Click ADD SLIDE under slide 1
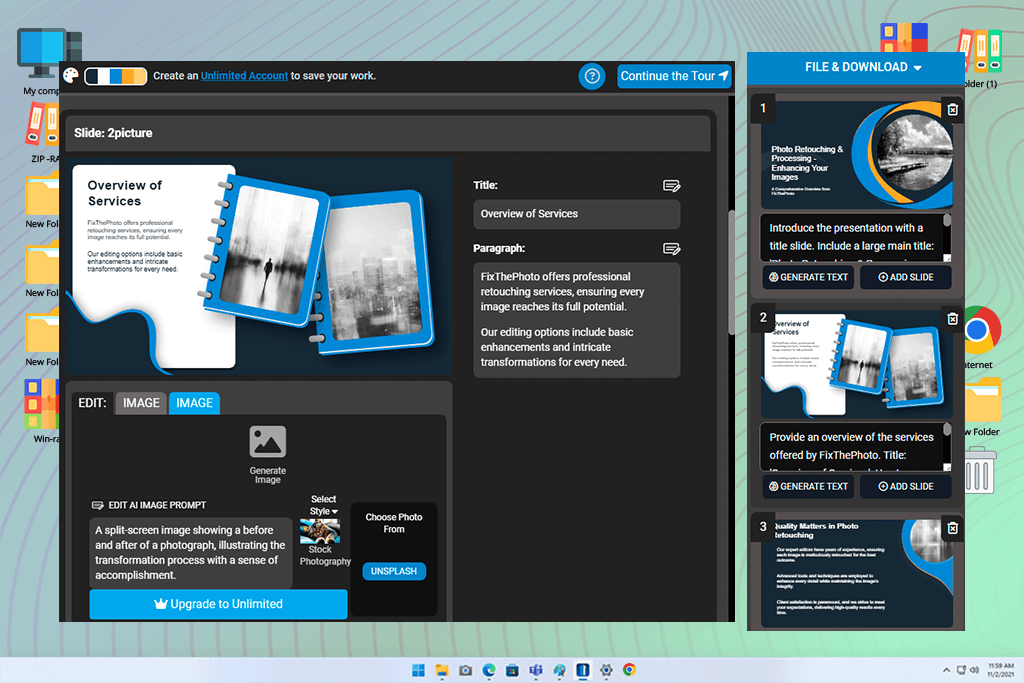 coord(905,277)
